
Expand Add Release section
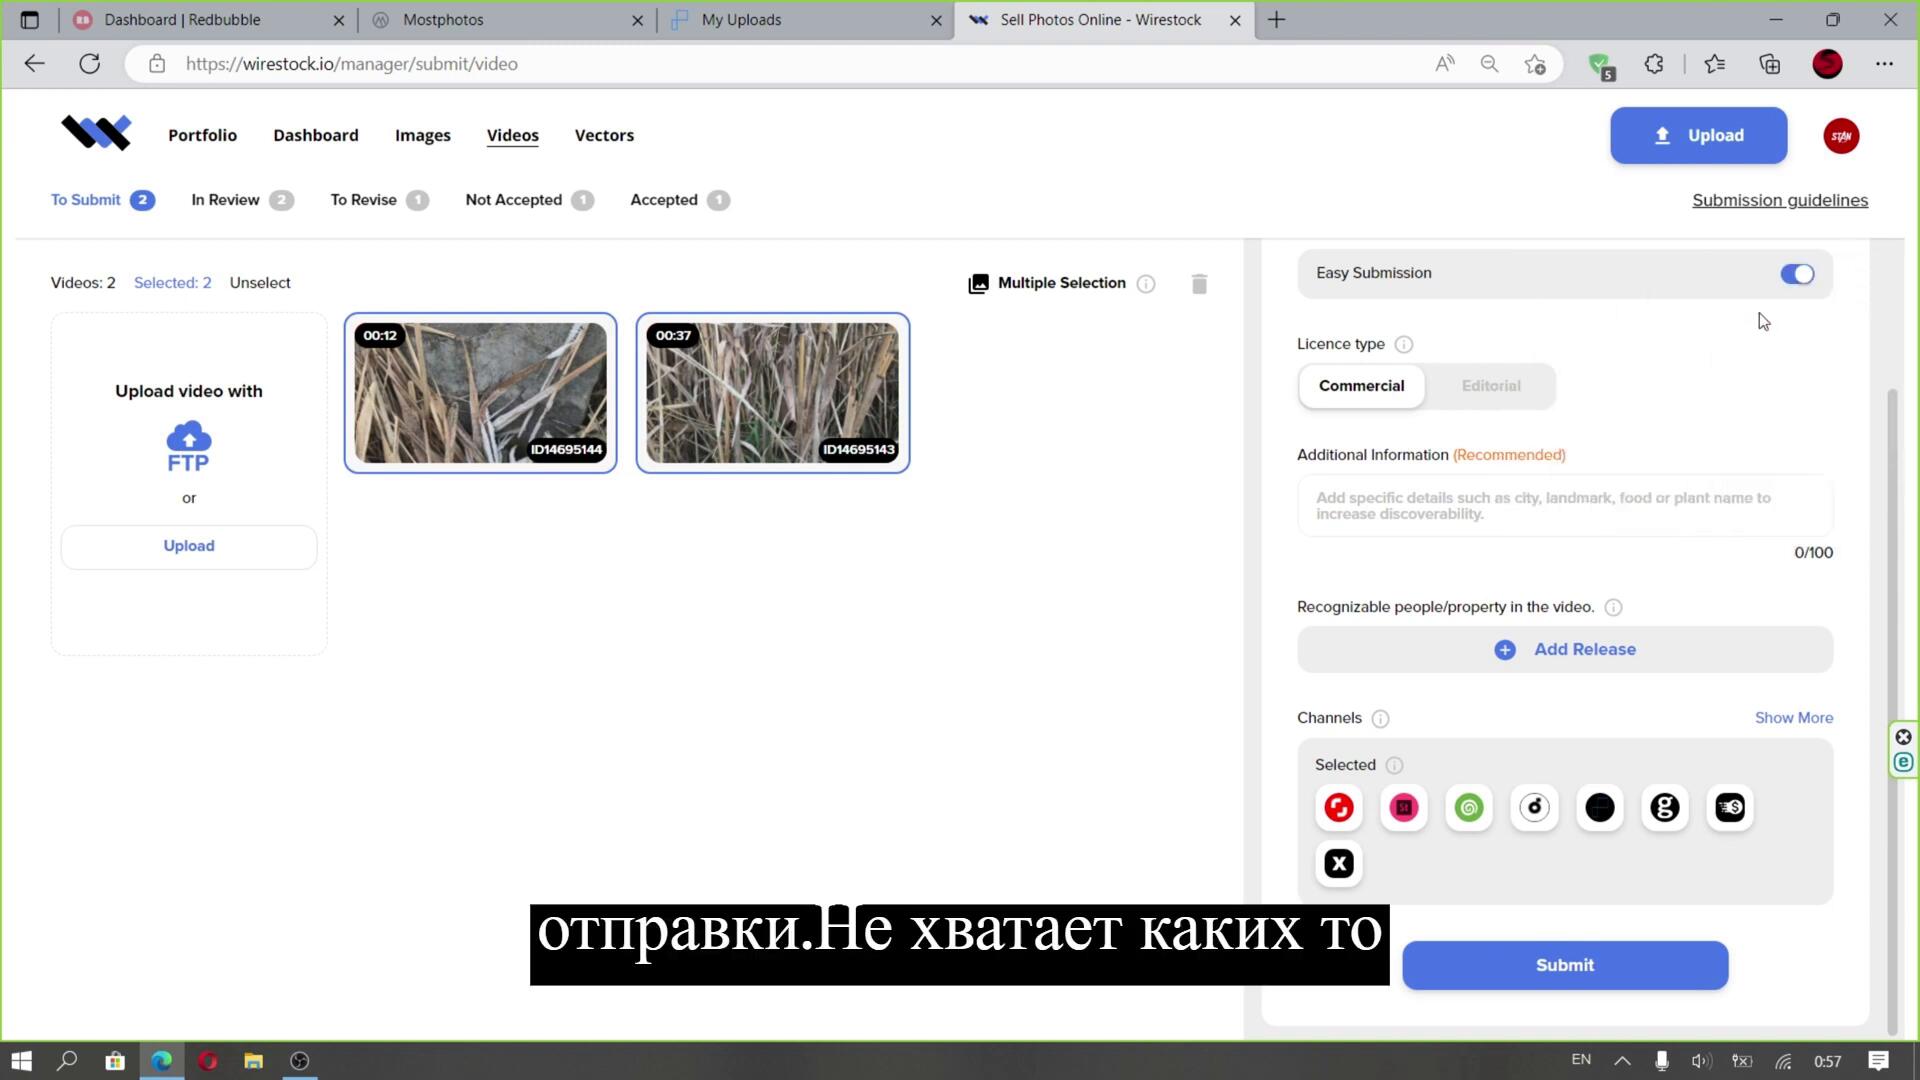pyautogui.click(x=1565, y=650)
